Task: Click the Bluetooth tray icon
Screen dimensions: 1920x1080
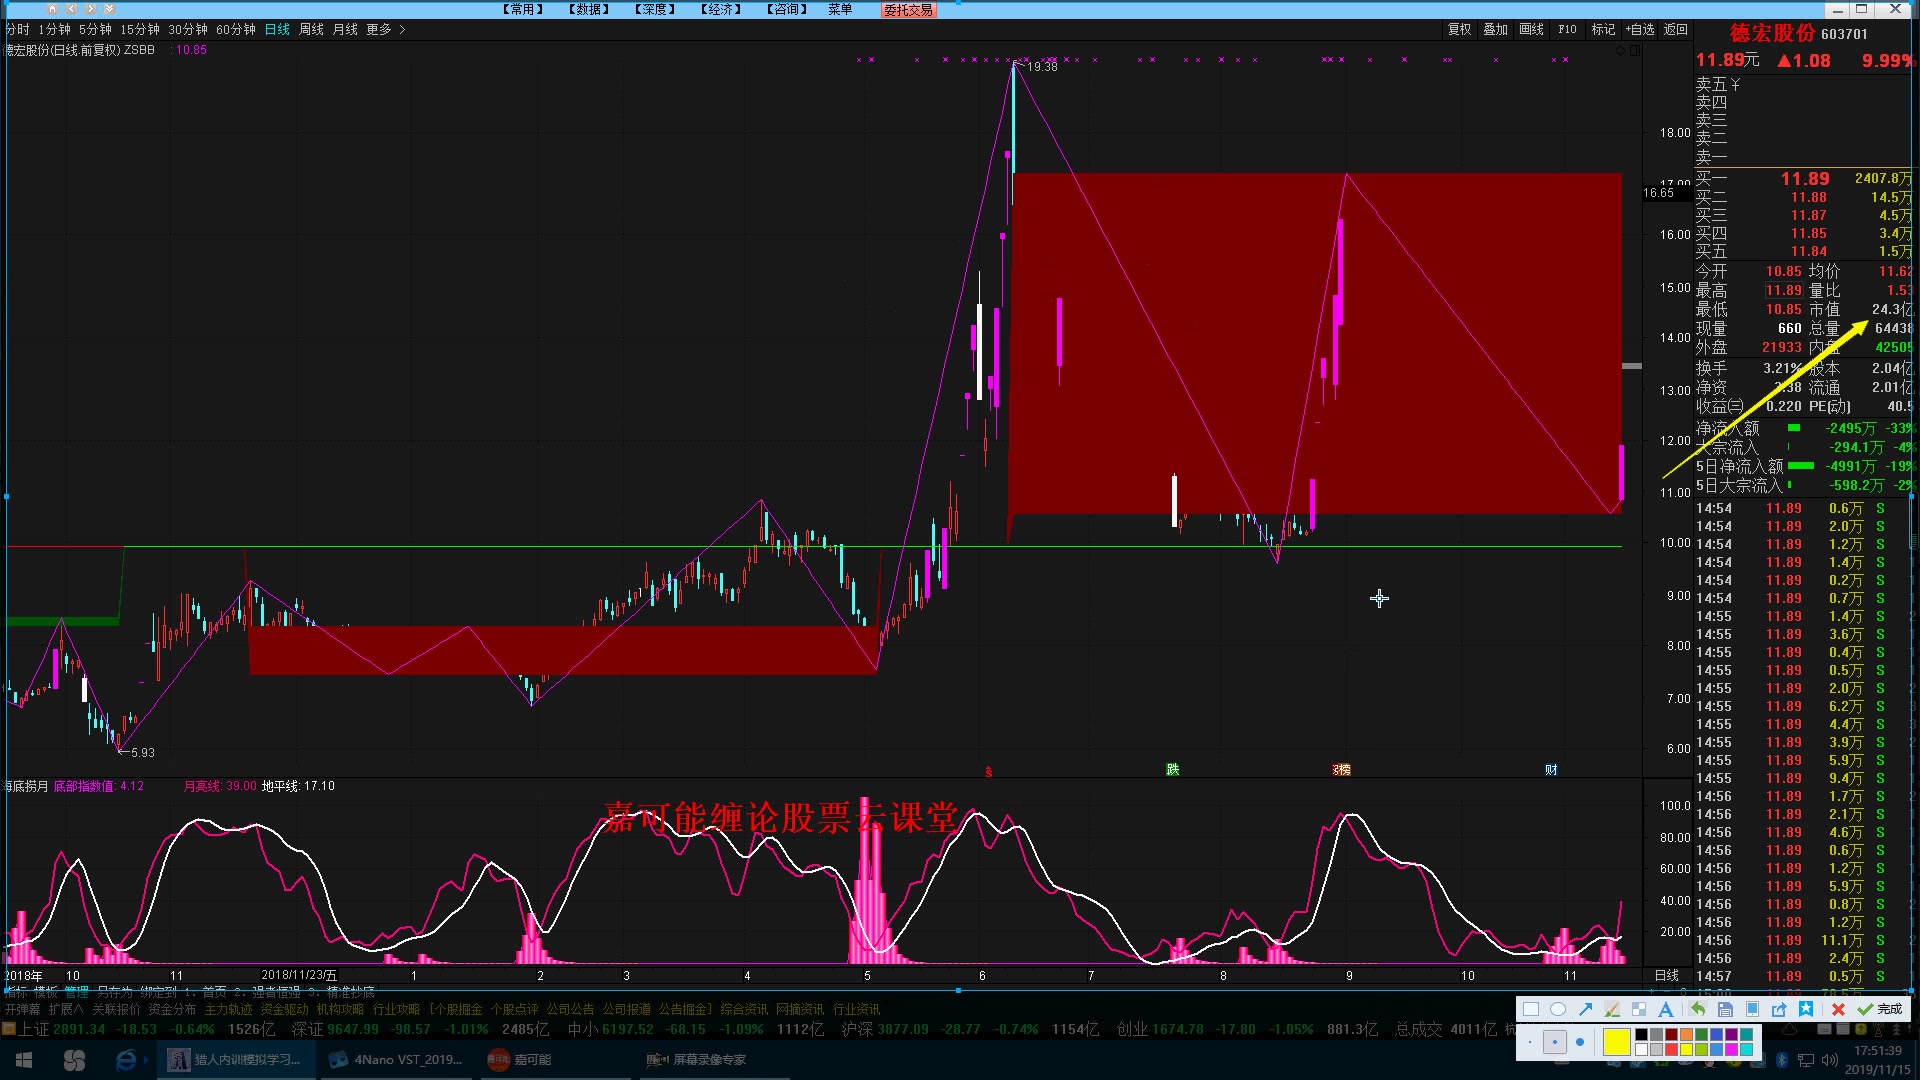Action: coord(1782,1060)
